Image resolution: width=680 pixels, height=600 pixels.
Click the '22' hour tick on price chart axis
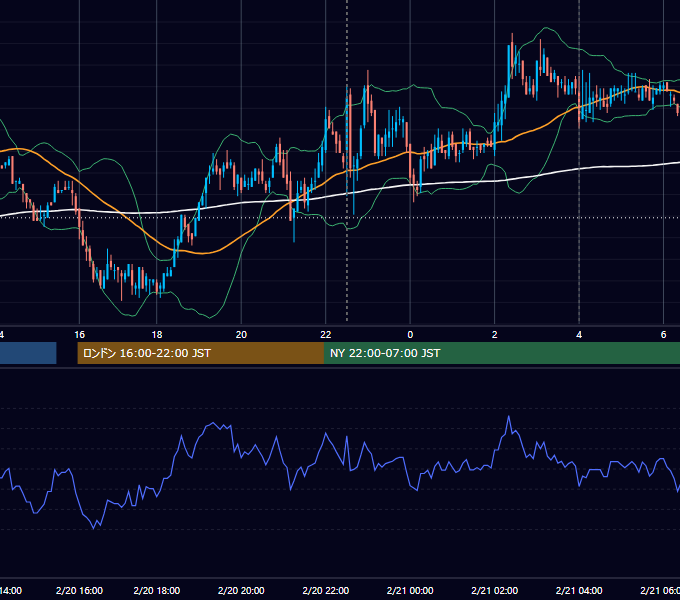tap(326, 335)
